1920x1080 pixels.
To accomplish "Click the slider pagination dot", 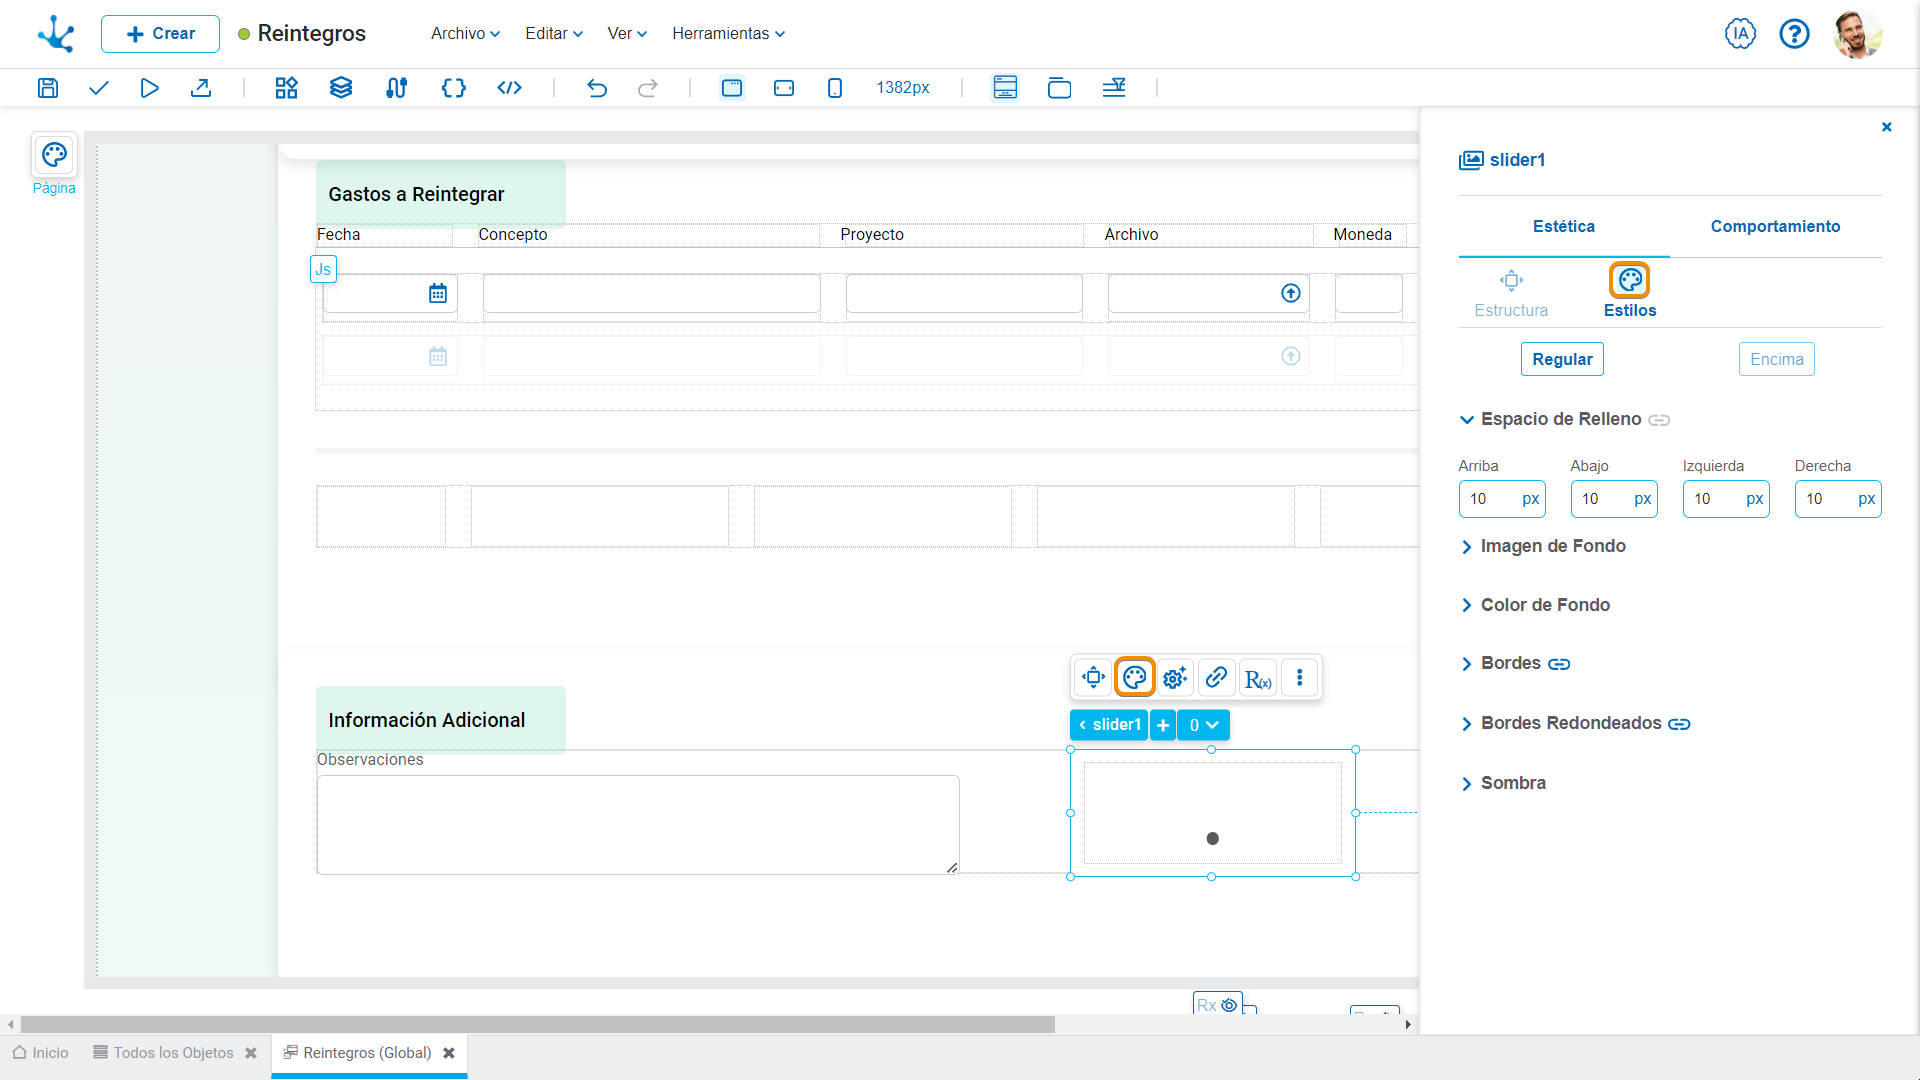I will coord(1213,839).
